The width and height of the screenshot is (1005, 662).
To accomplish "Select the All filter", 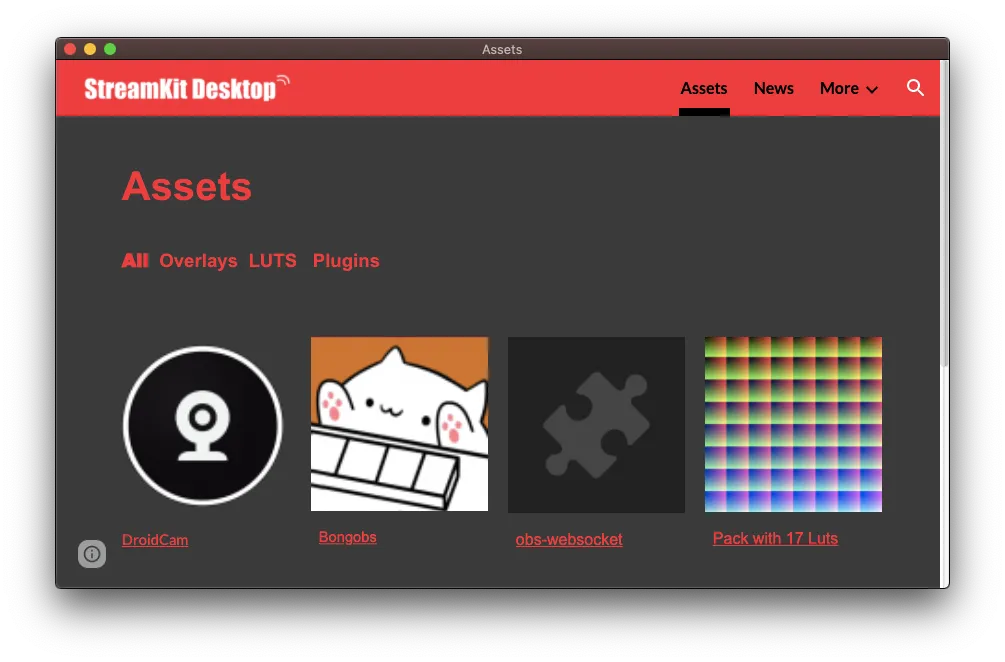I will click(x=135, y=260).
